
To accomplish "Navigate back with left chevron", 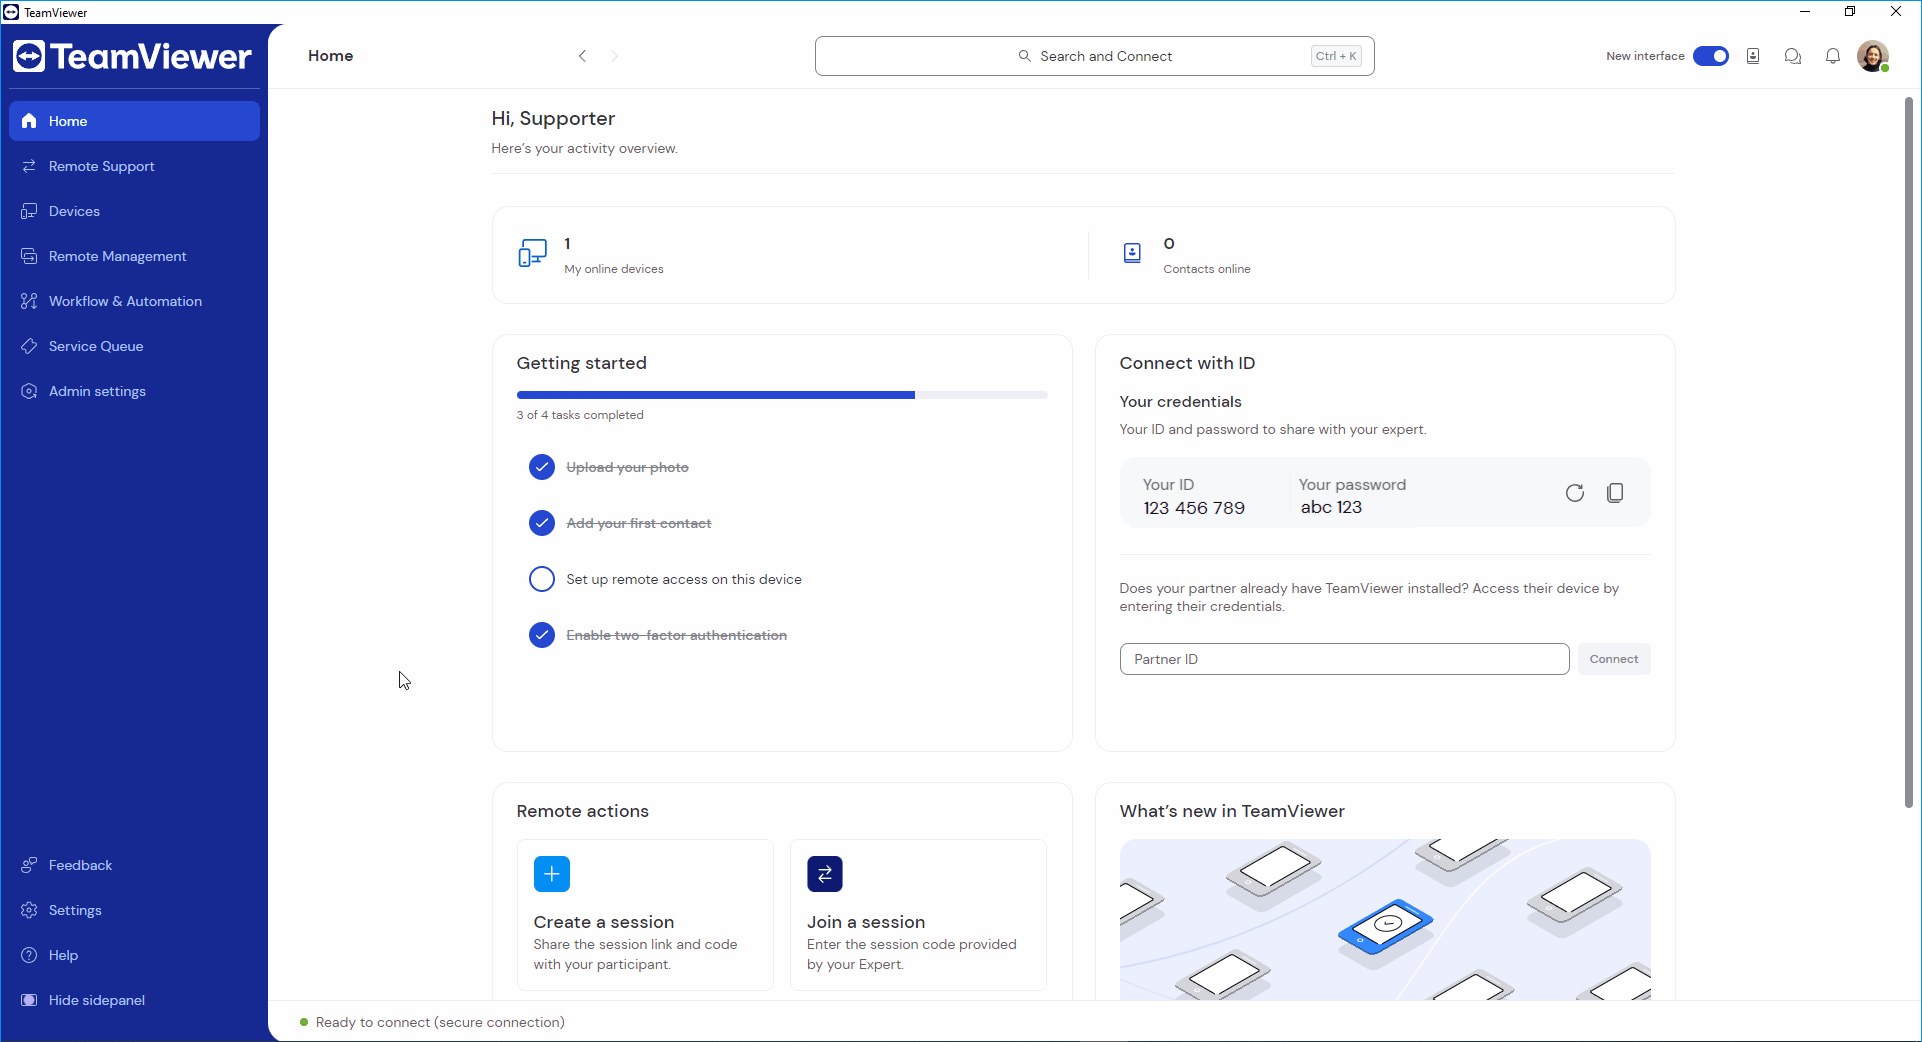I will pos(582,56).
